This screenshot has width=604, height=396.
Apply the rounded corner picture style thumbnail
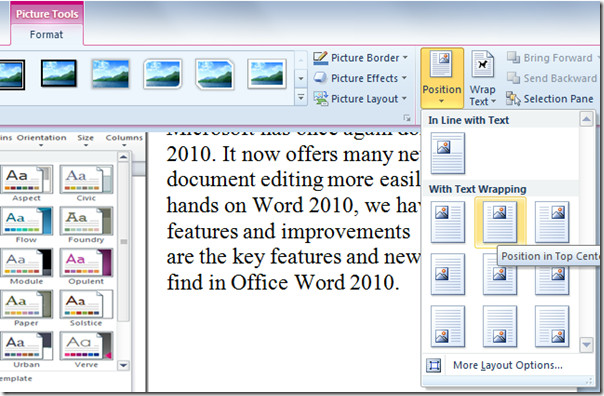click(162, 73)
